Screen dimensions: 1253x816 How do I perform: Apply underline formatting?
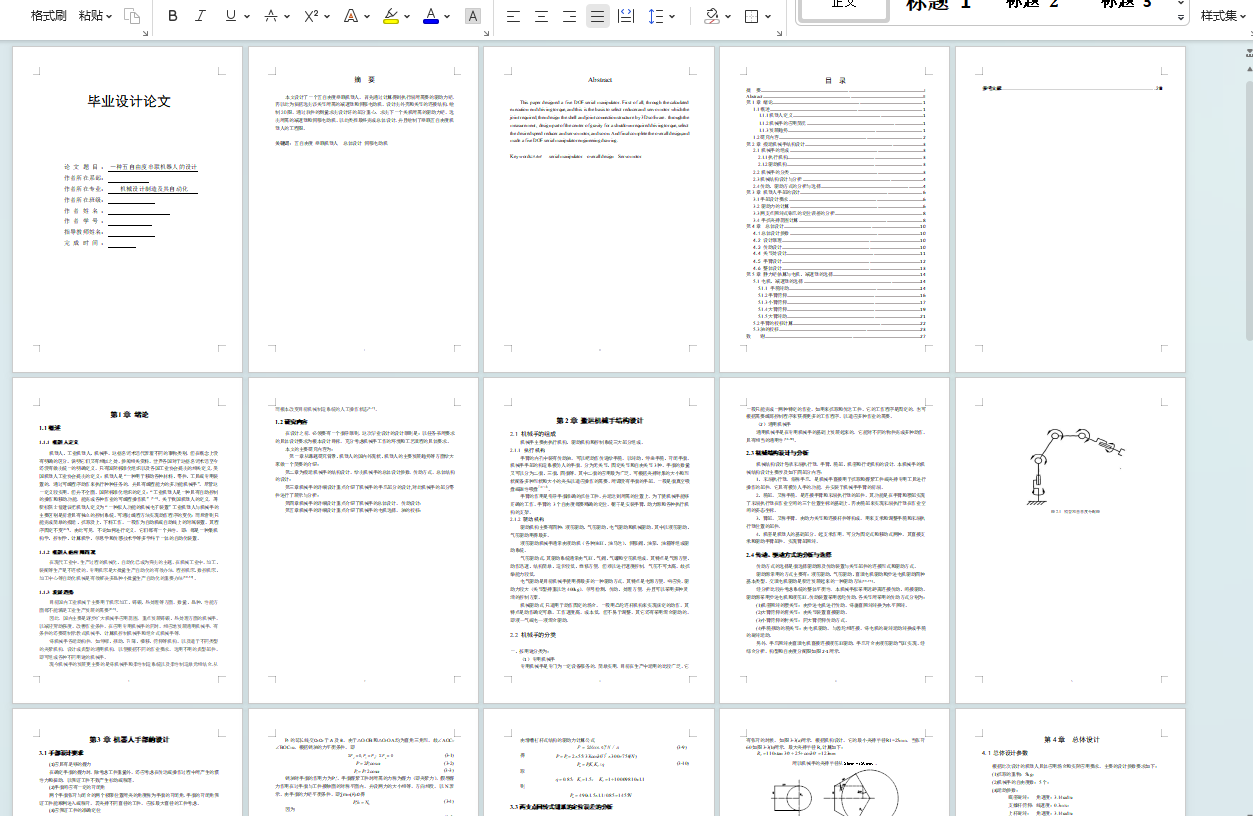(x=231, y=16)
